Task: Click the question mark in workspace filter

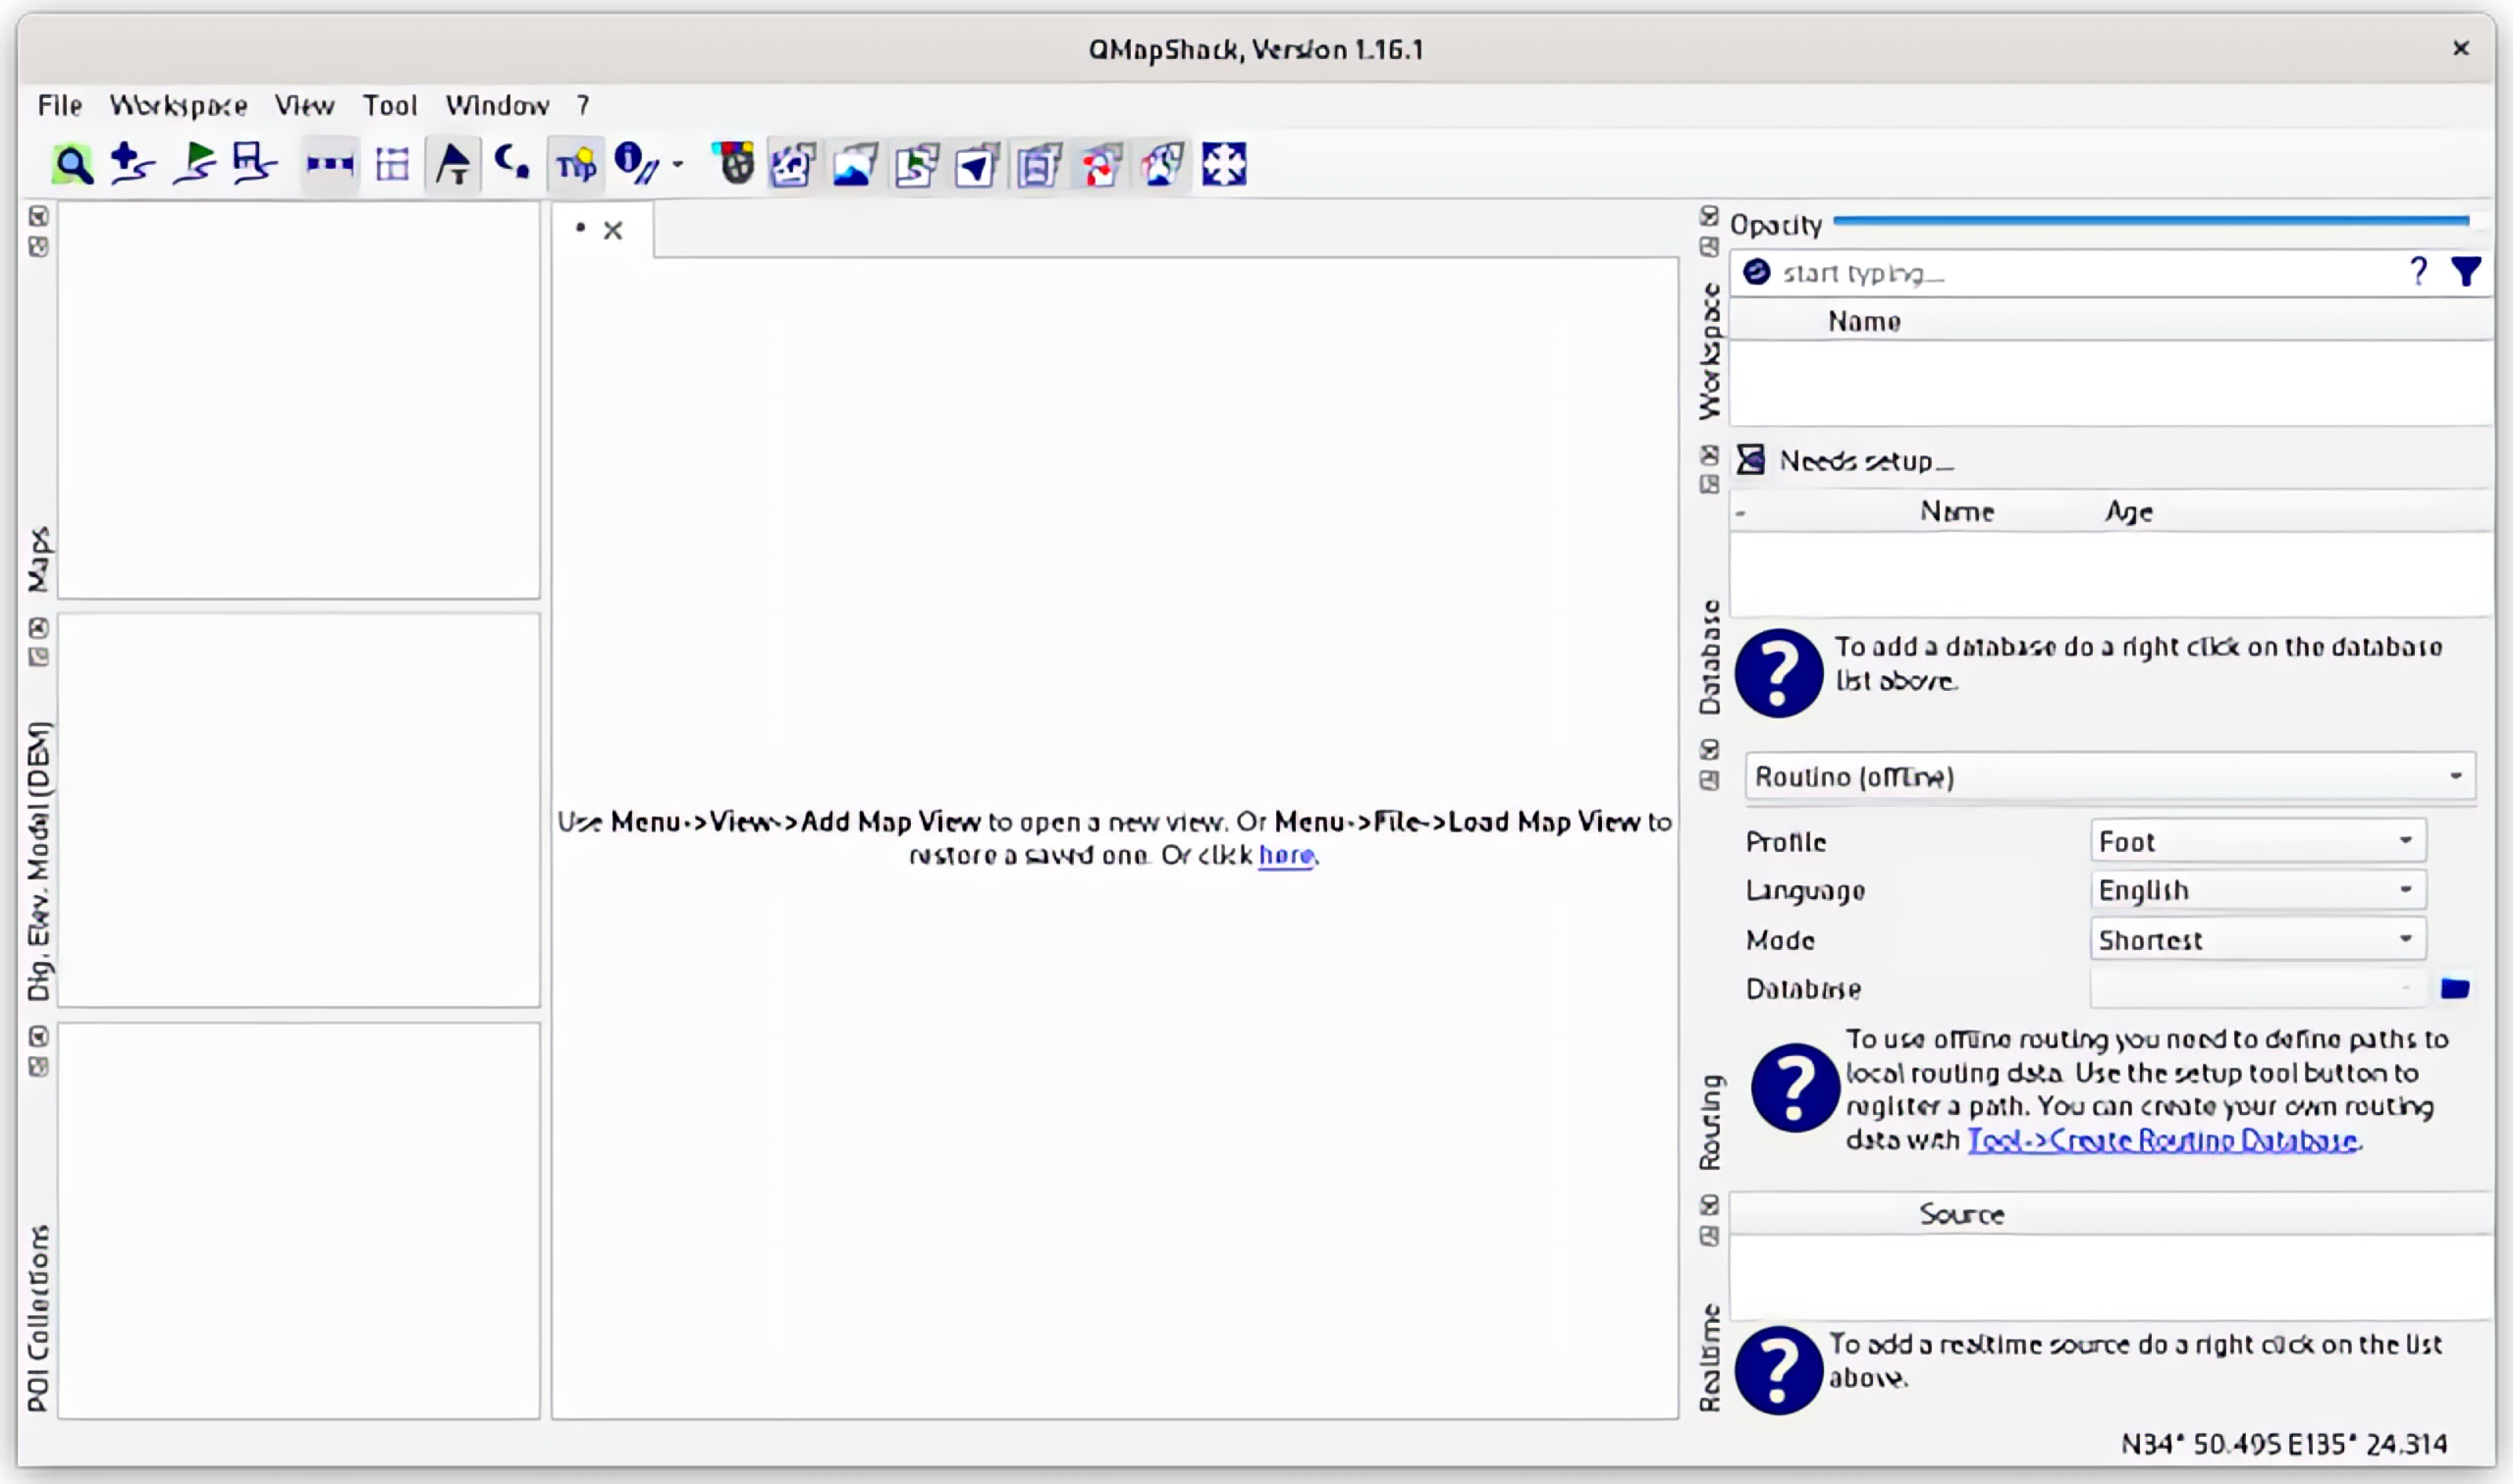Action: click(x=2418, y=272)
